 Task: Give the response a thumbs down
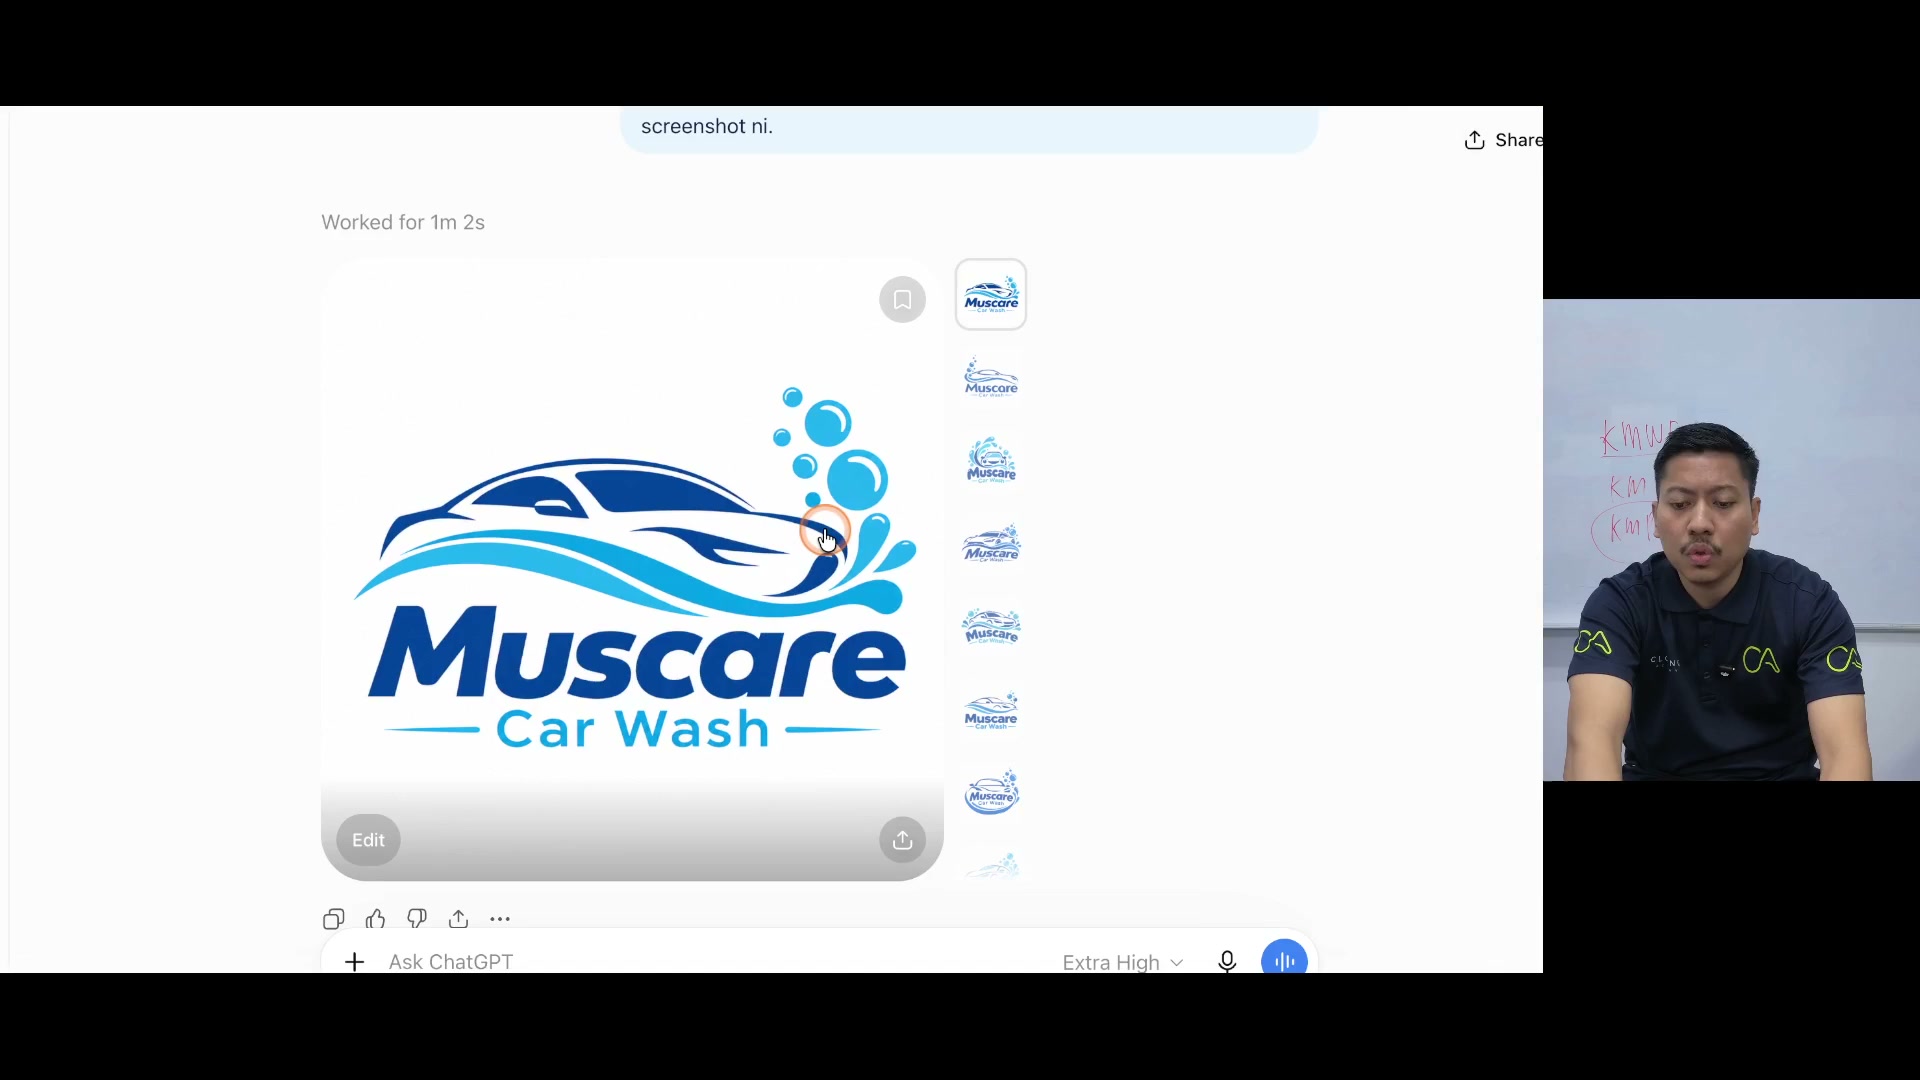pyautogui.click(x=417, y=919)
